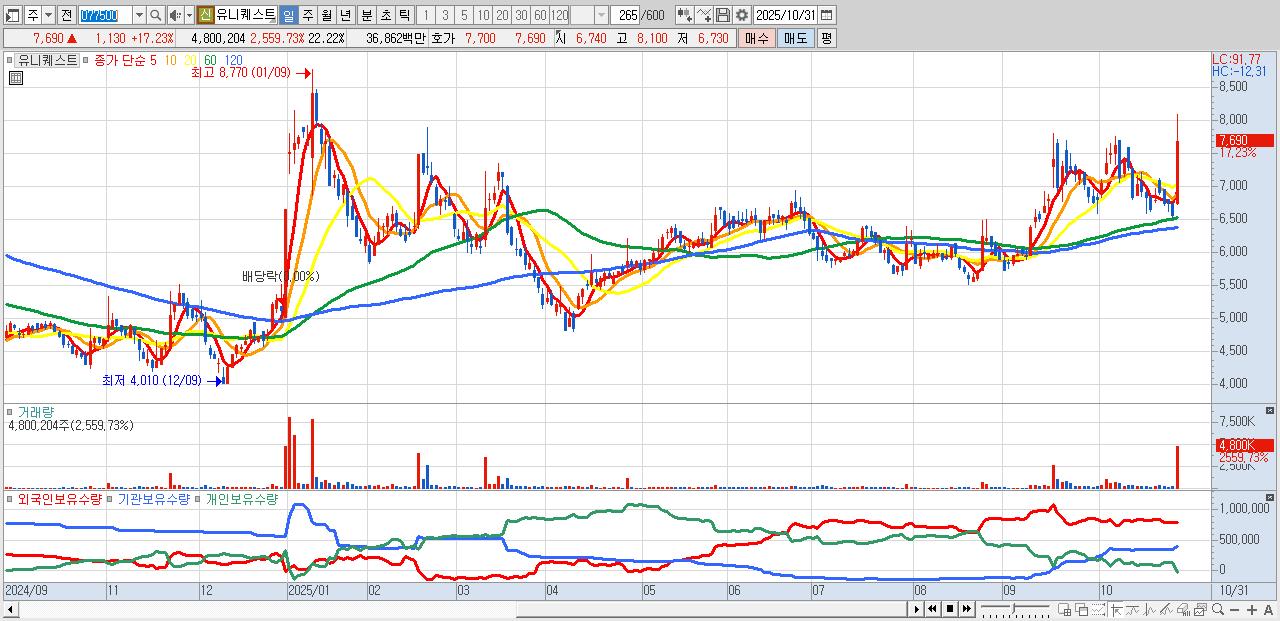
Task: Click the stop button in bottom controls
Action: (950, 609)
